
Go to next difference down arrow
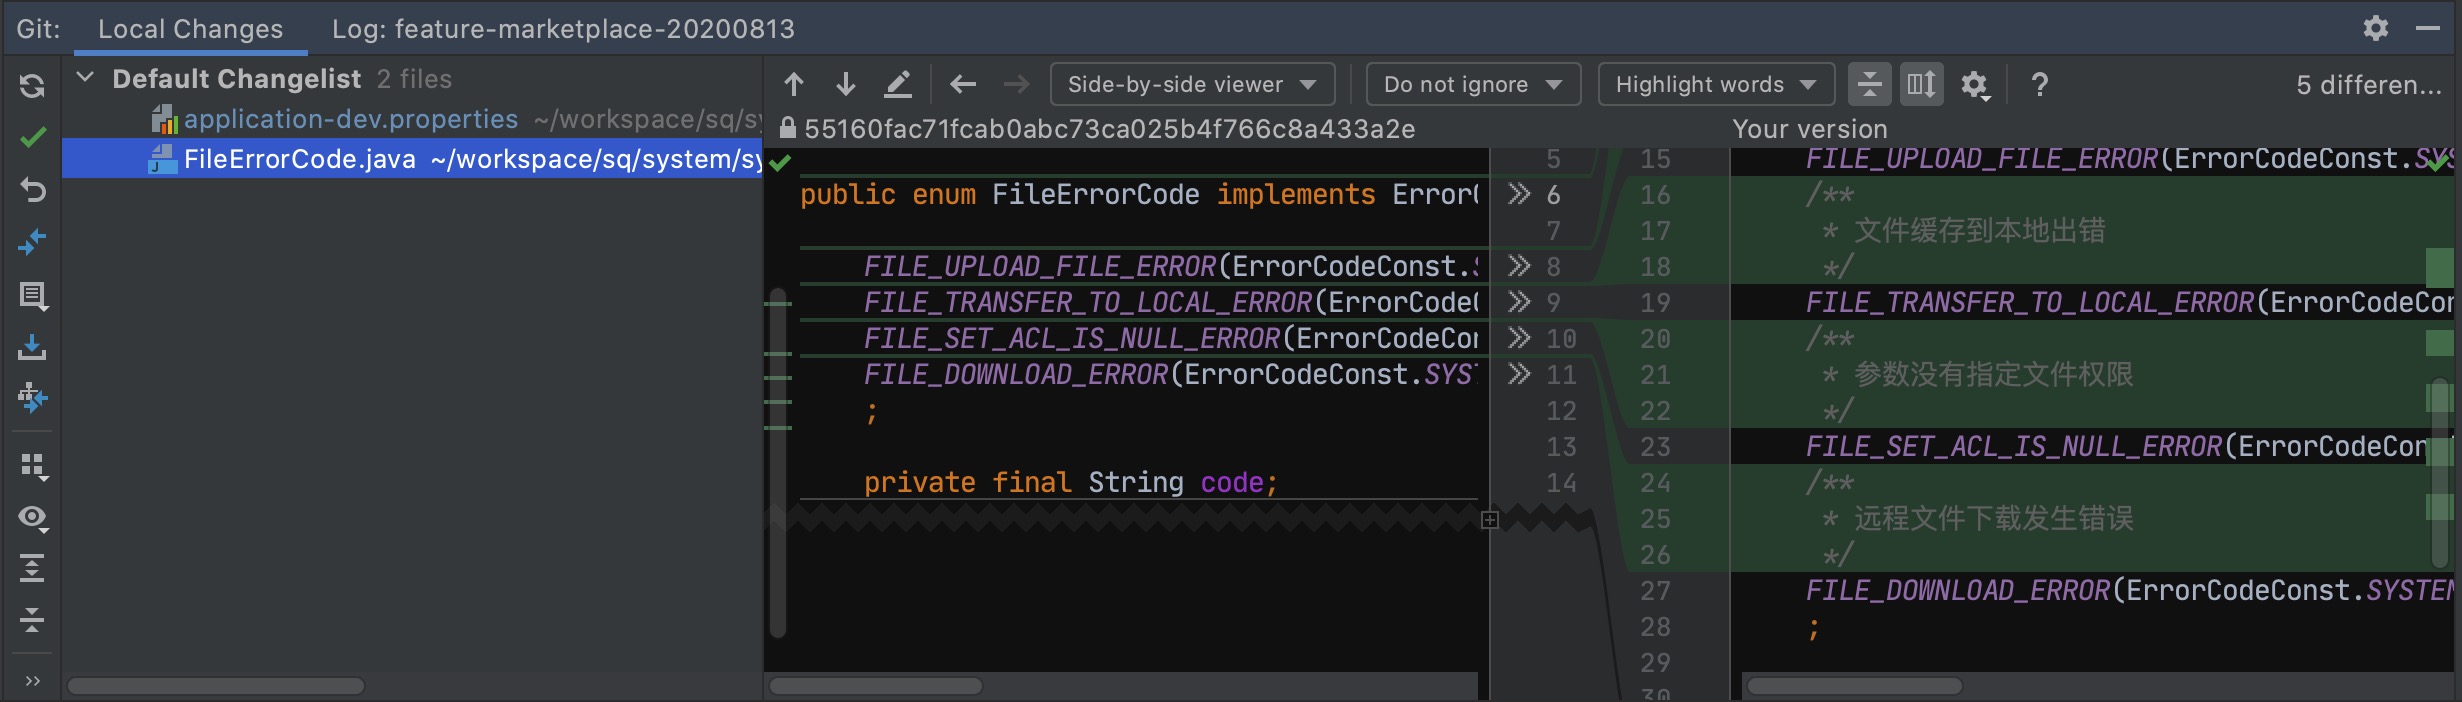point(846,85)
